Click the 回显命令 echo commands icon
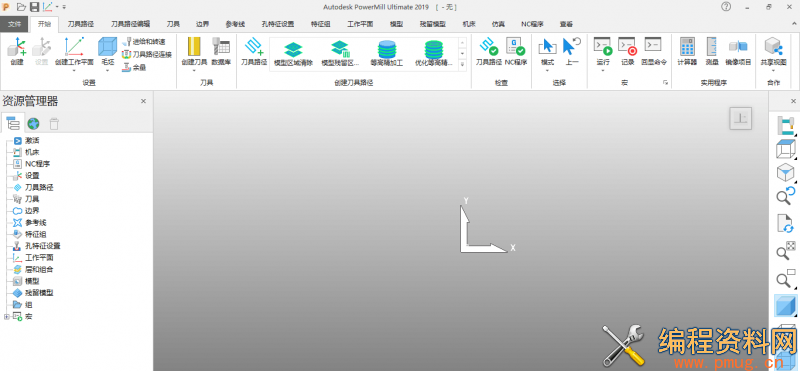This screenshot has width=800, height=371. pyautogui.click(x=653, y=45)
